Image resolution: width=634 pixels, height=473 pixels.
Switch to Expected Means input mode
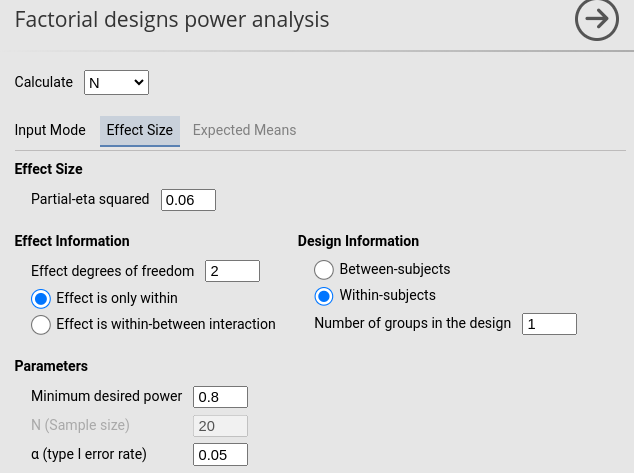[244, 130]
